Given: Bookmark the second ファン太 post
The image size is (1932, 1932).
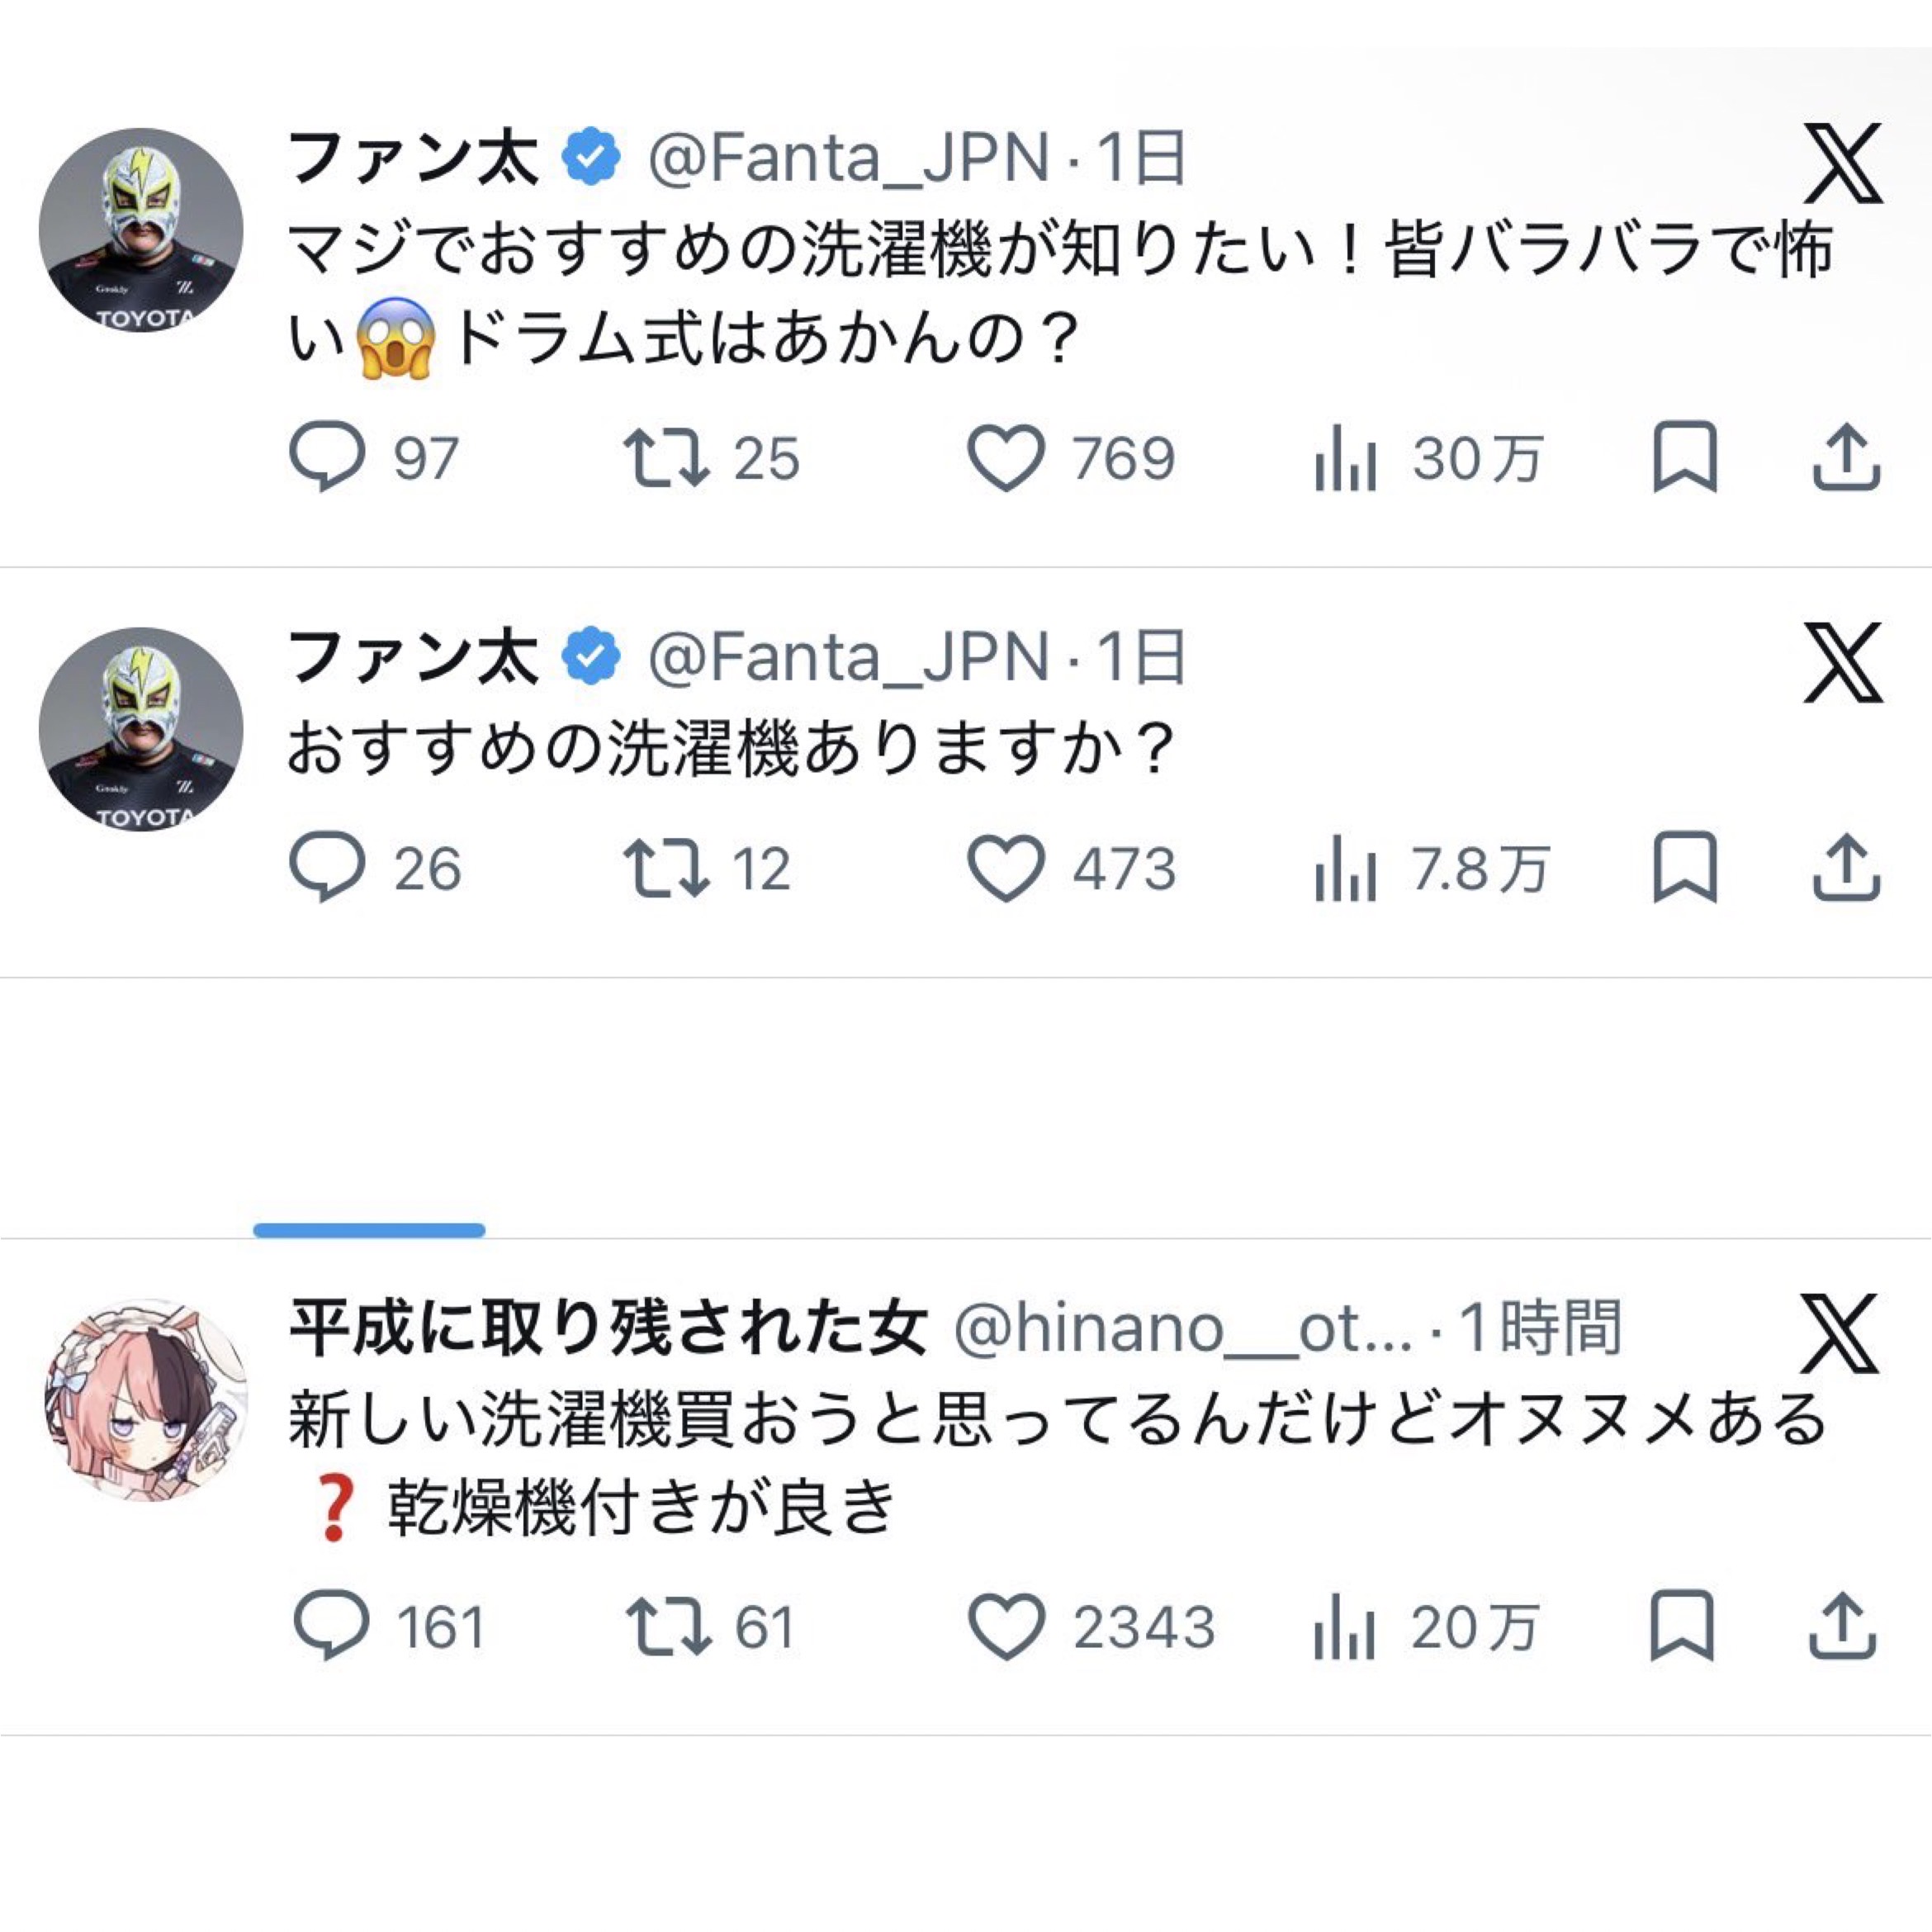Looking at the screenshot, I should 1685,867.
